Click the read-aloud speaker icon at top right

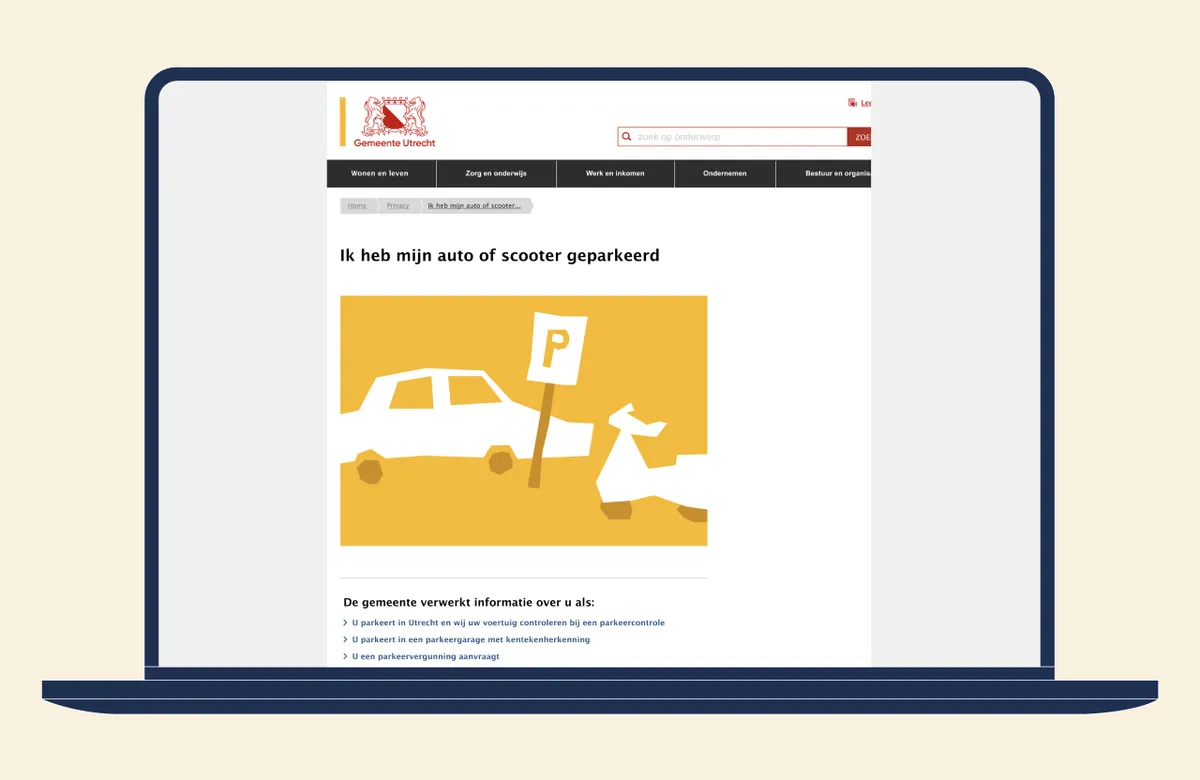[x=852, y=103]
